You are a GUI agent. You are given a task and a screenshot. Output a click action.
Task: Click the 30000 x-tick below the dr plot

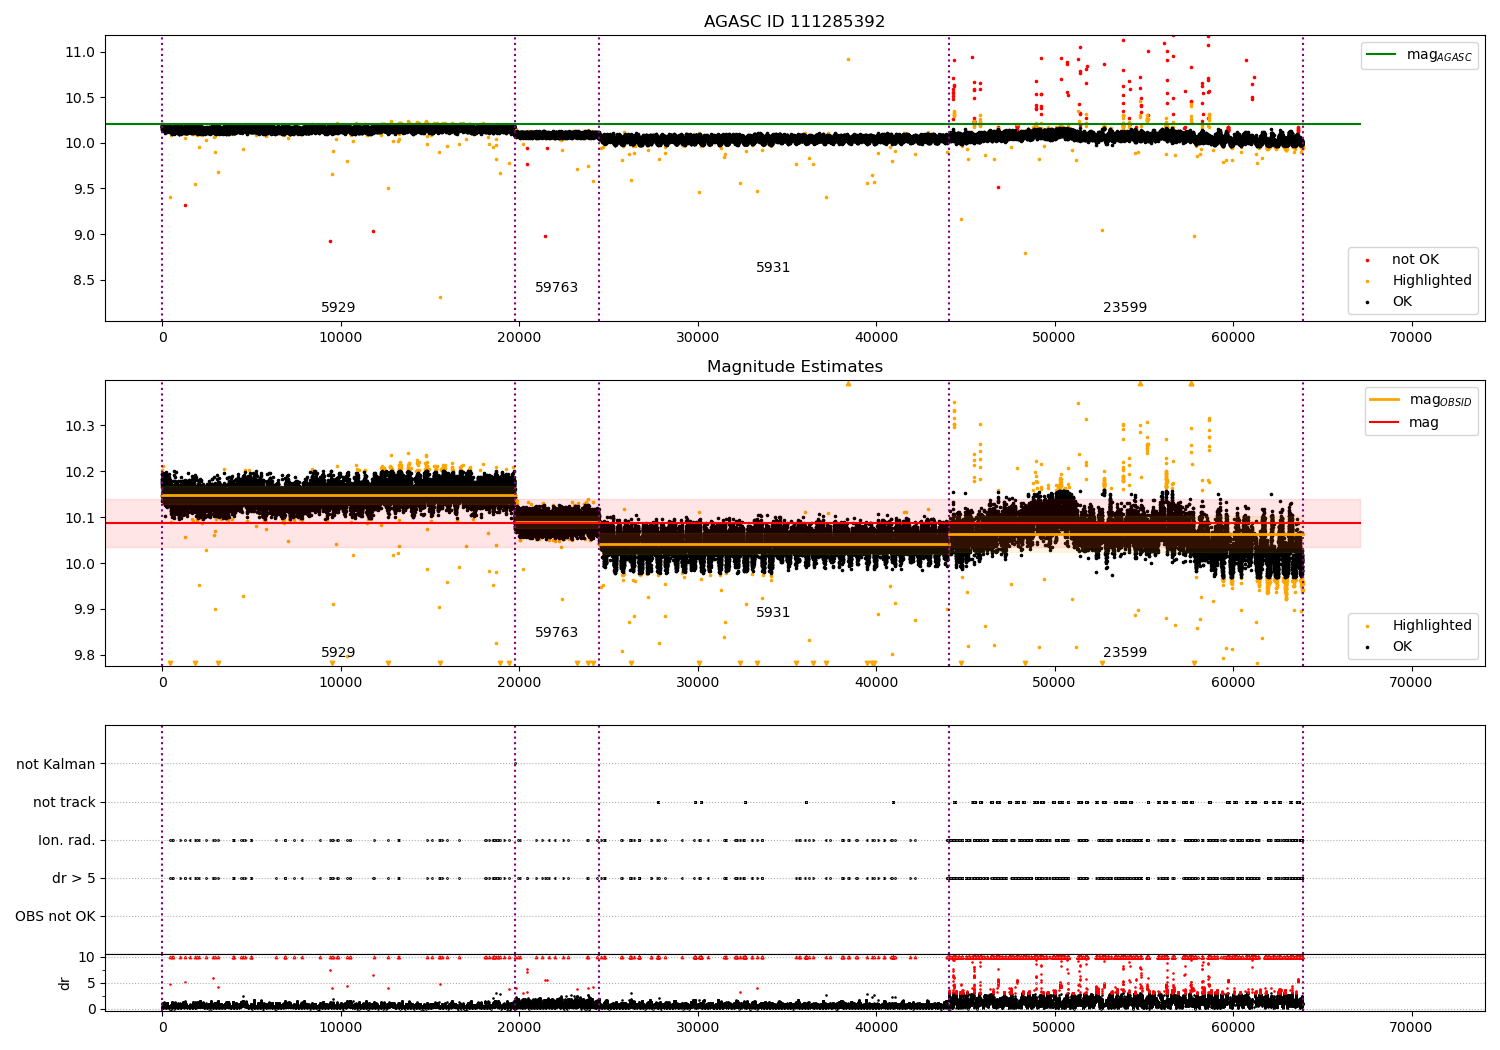[x=697, y=1027]
